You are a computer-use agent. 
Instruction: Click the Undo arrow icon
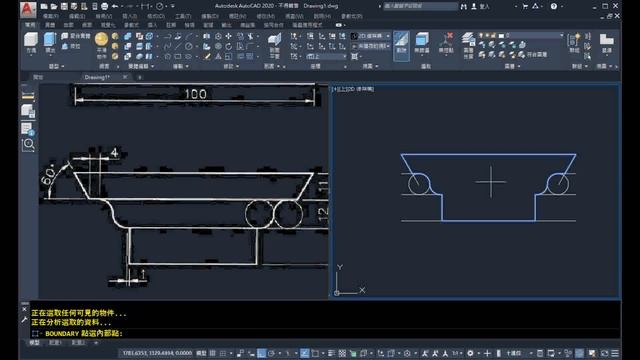coord(115,6)
